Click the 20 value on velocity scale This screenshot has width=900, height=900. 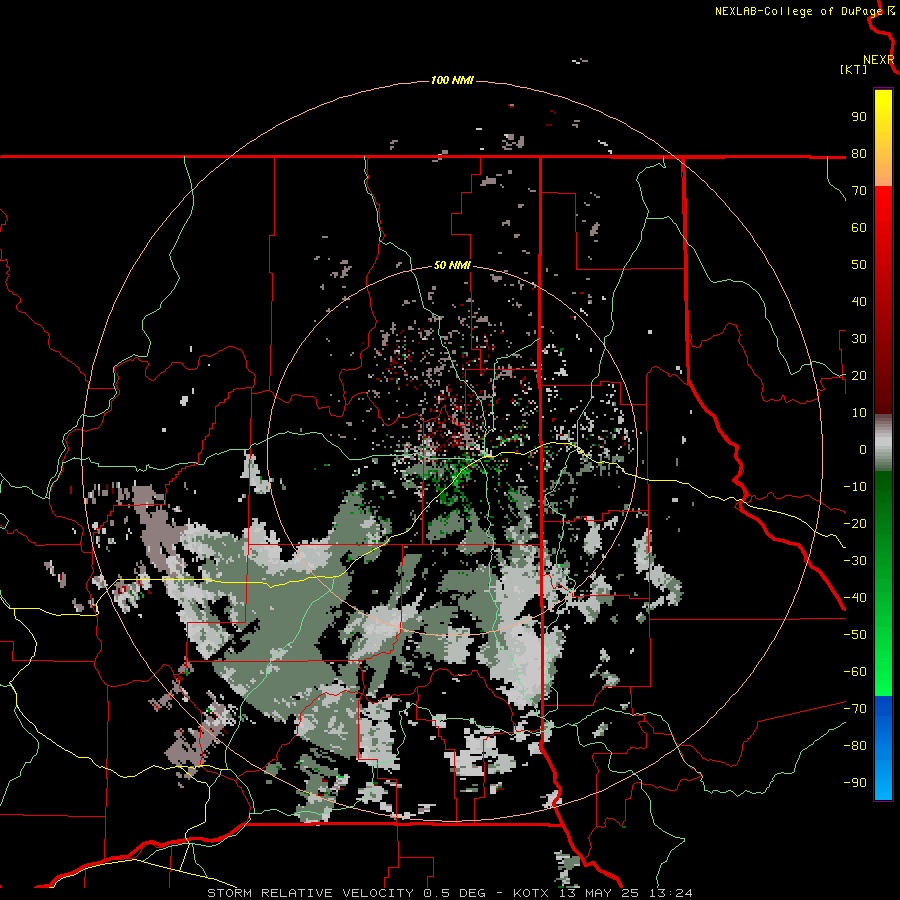(859, 375)
